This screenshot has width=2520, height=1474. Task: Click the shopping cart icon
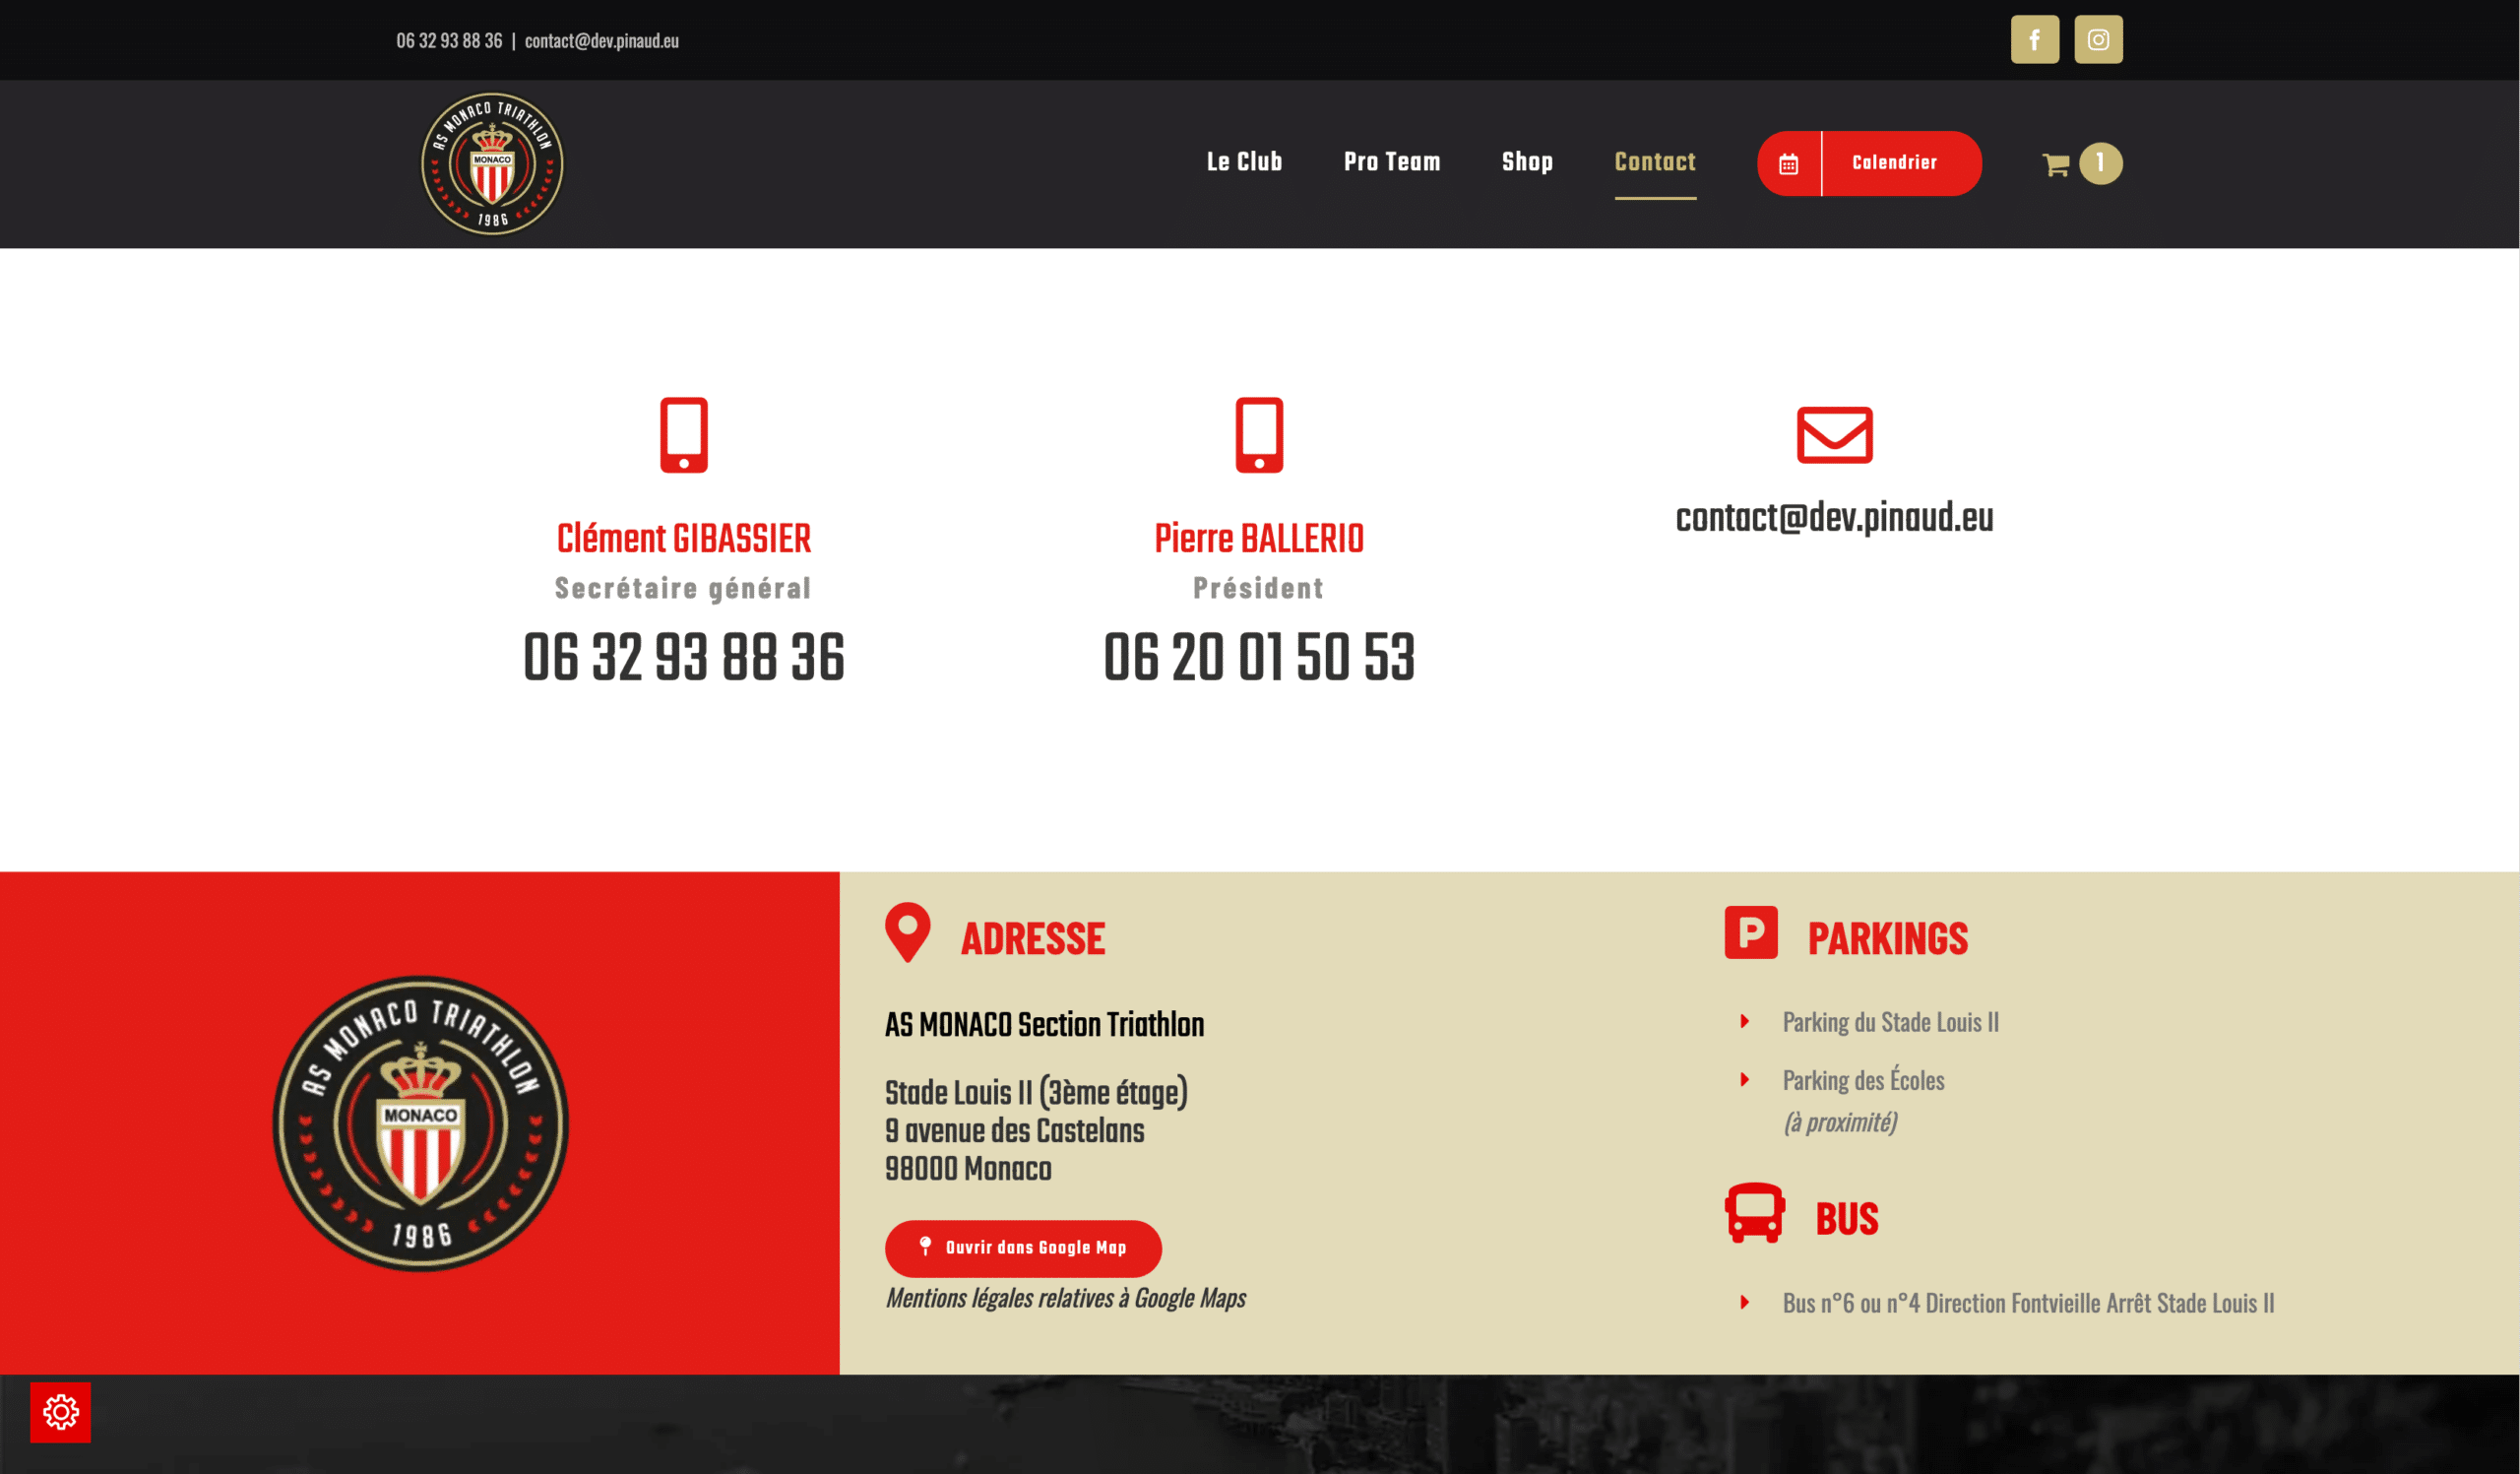pyautogui.click(x=2056, y=164)
